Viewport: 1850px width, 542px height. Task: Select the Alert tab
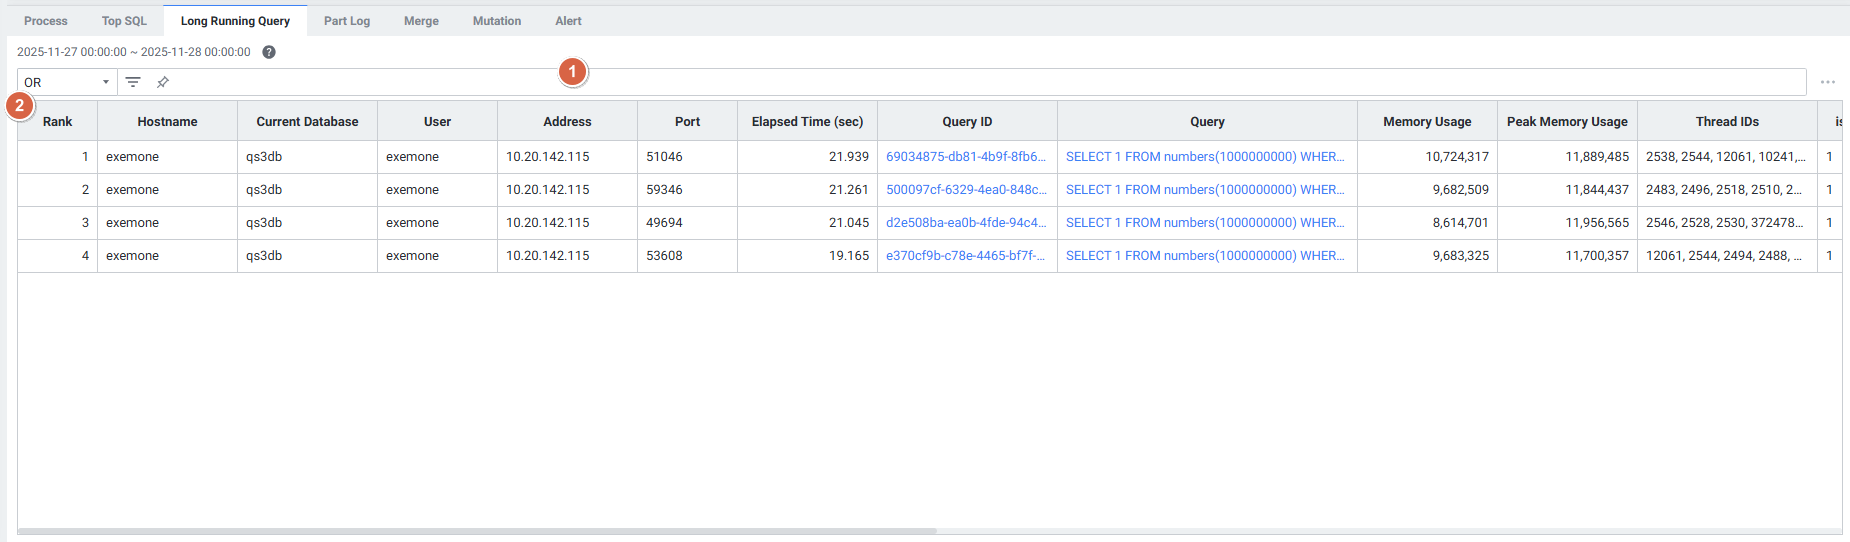[568, 21]
